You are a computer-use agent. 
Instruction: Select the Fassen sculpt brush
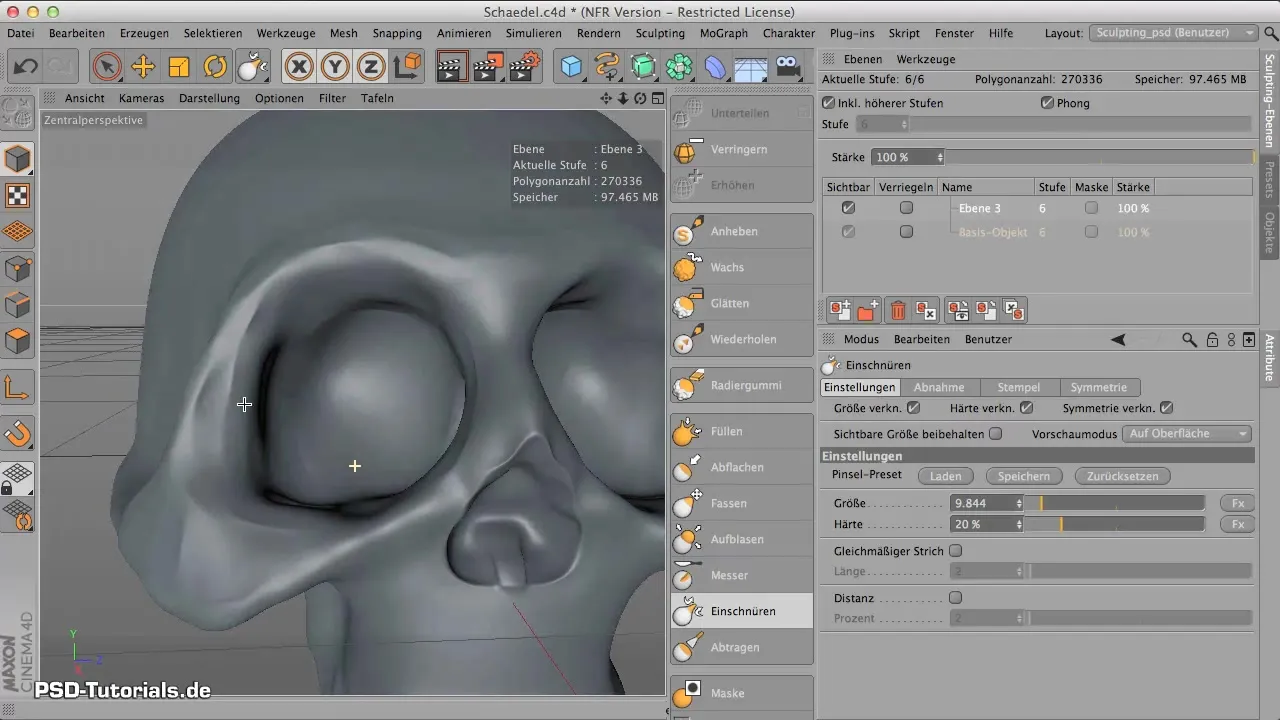[742, 503]
